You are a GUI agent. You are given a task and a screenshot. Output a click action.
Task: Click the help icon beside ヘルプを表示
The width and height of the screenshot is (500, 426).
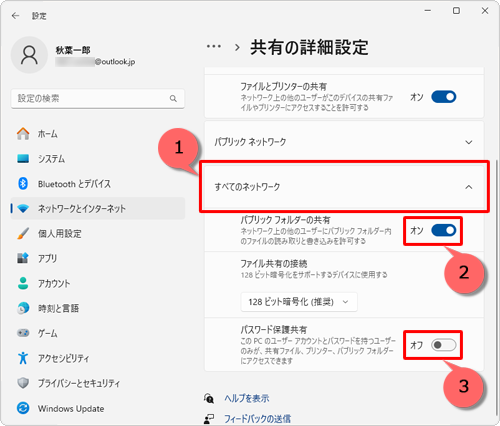pos(209,398)
